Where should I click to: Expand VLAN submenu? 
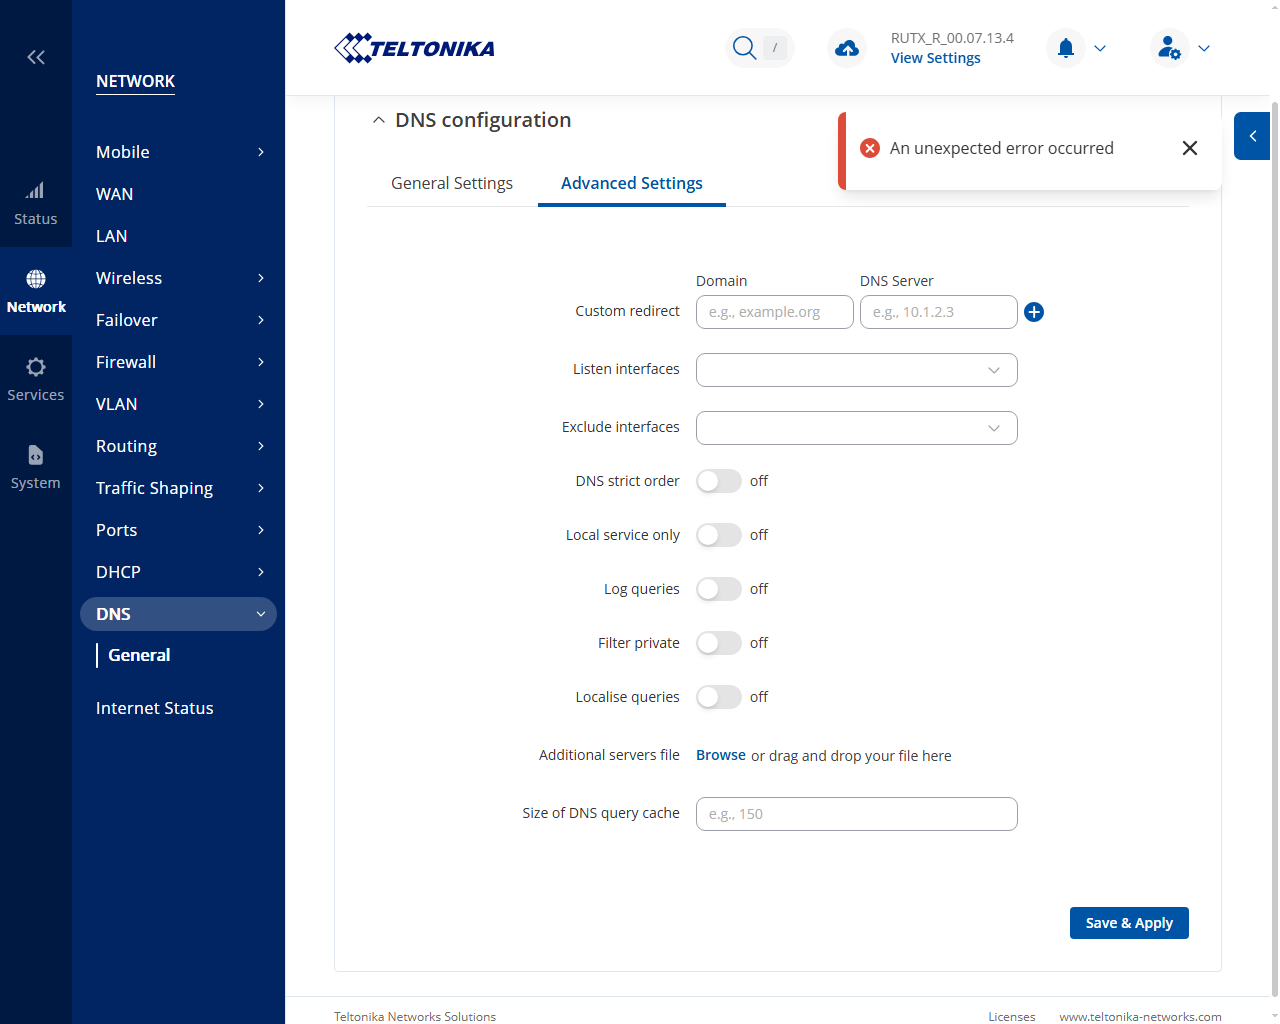[x=261, y=404]
